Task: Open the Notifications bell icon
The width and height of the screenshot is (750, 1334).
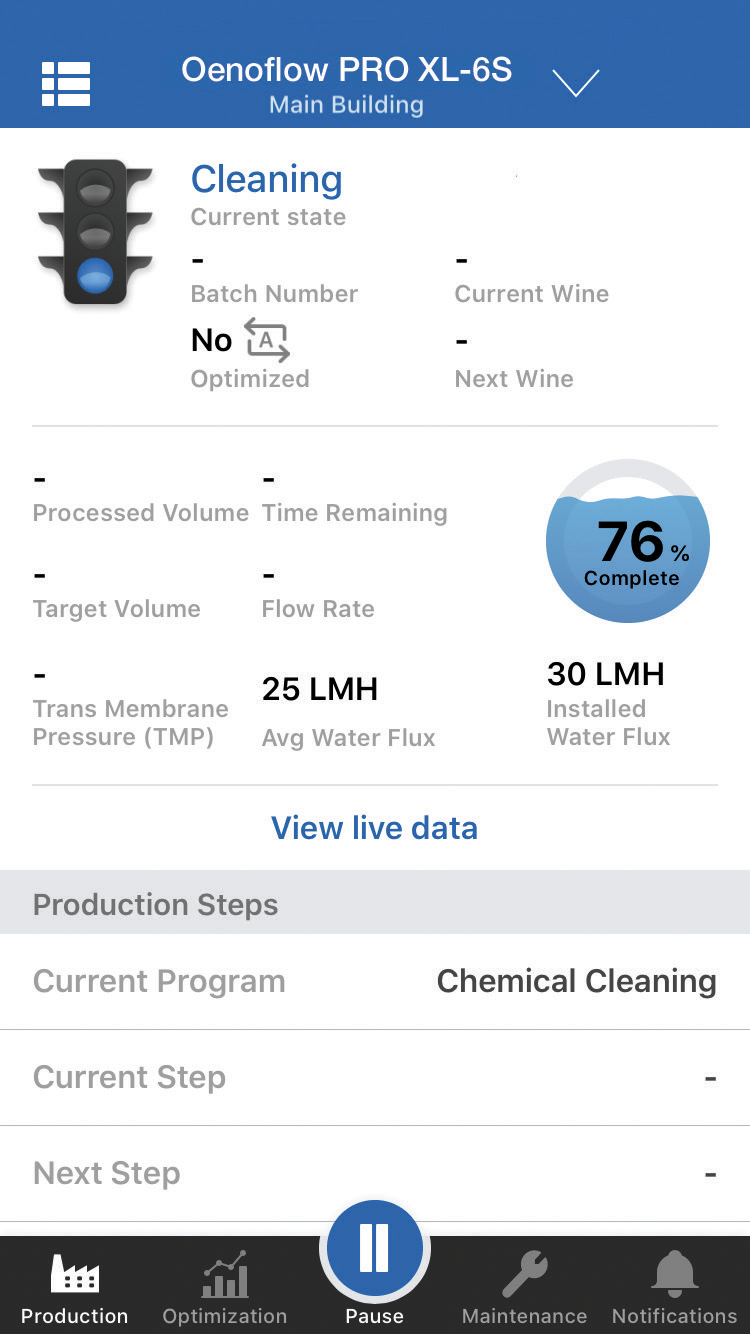Action: tap(674, 1275)
